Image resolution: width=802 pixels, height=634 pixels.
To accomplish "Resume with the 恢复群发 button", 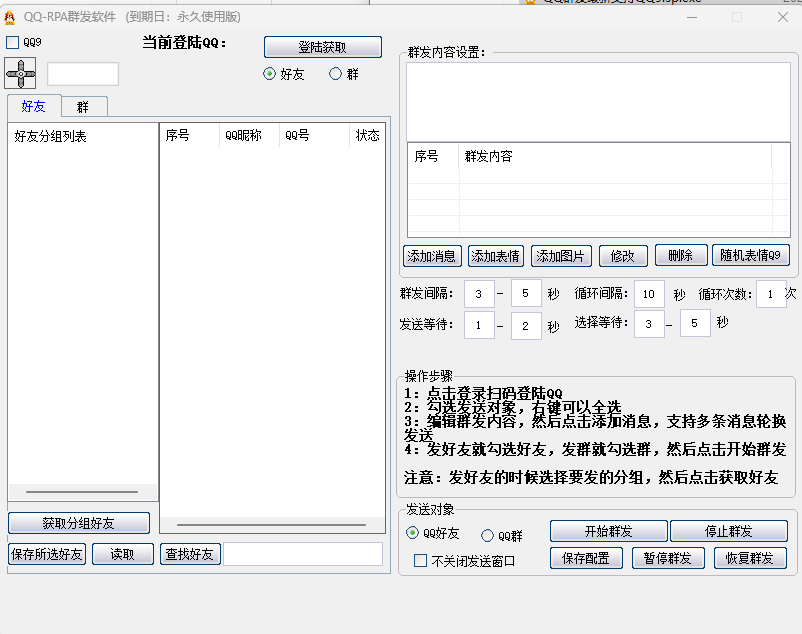I will [x=750, y=558].
